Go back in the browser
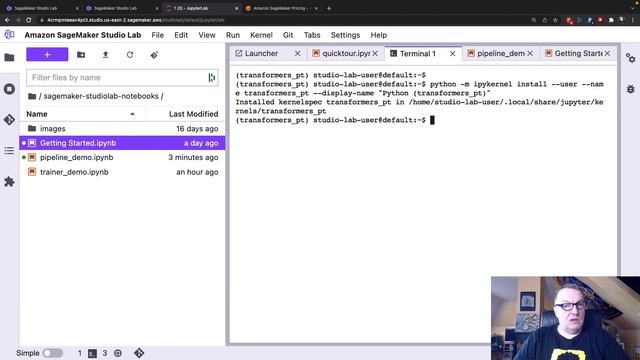The height and width of the screenshot is (360, 640). coord(7,20)
